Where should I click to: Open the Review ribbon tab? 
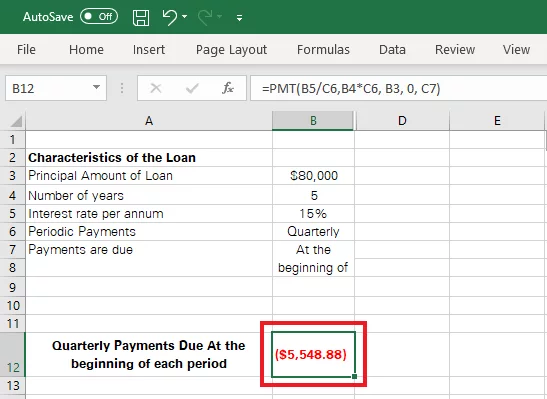click(455, 50)
